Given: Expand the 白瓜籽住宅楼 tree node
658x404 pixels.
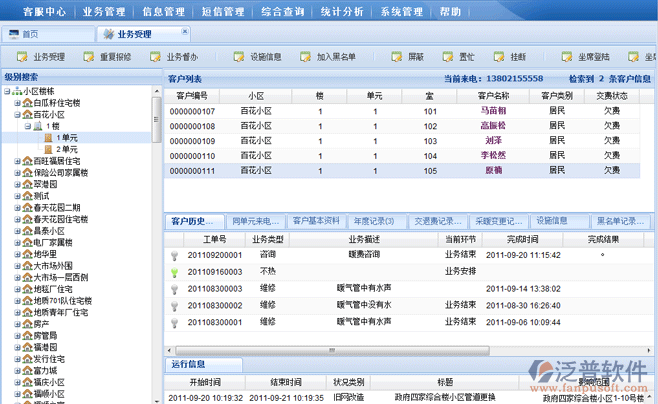Looking at the screenshot, I should click(19, 102).
